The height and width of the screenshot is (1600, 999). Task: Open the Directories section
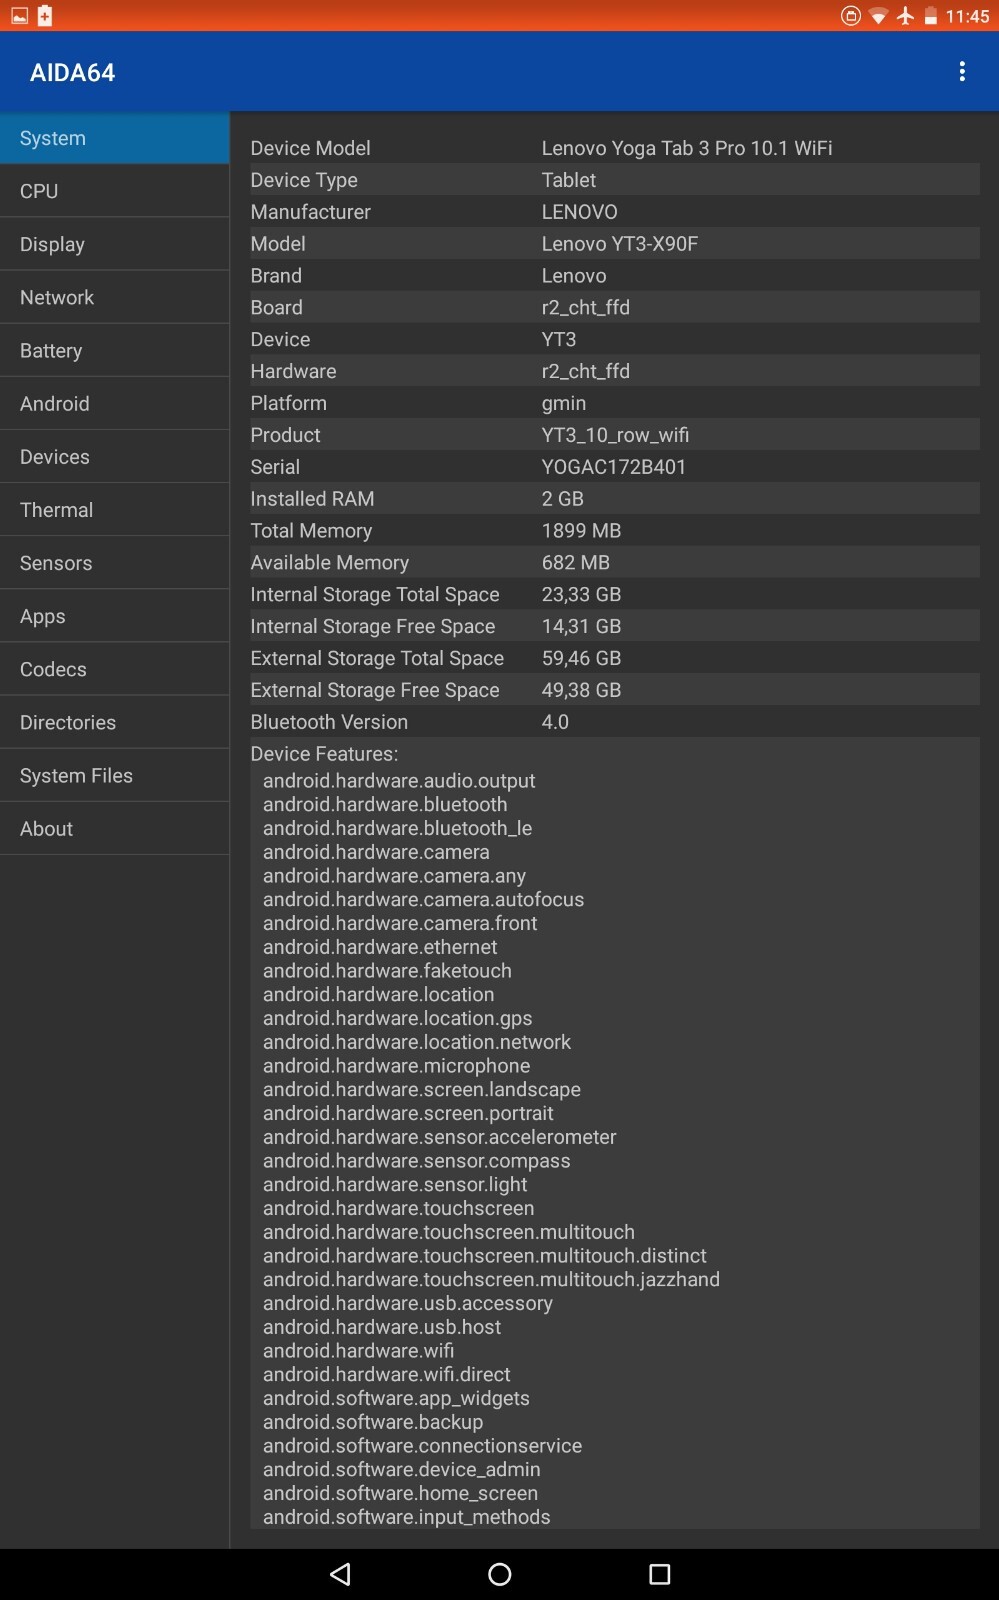115,721
